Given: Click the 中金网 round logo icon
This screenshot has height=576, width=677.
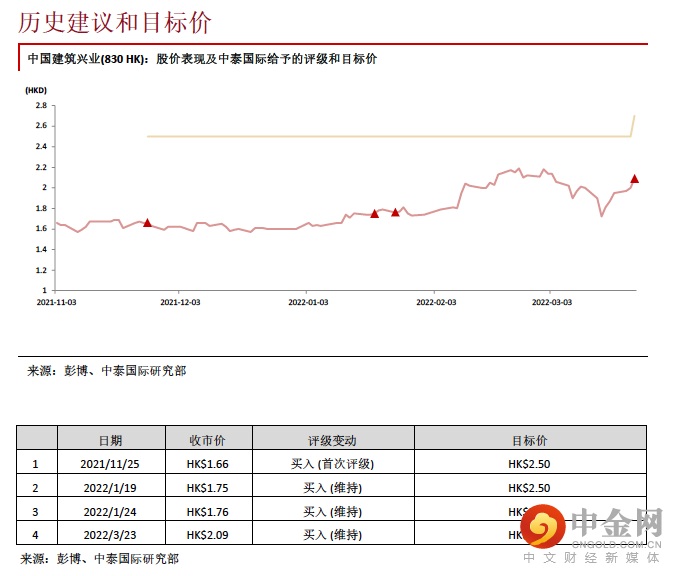Looking at the screenshot, I should [543, 526].
